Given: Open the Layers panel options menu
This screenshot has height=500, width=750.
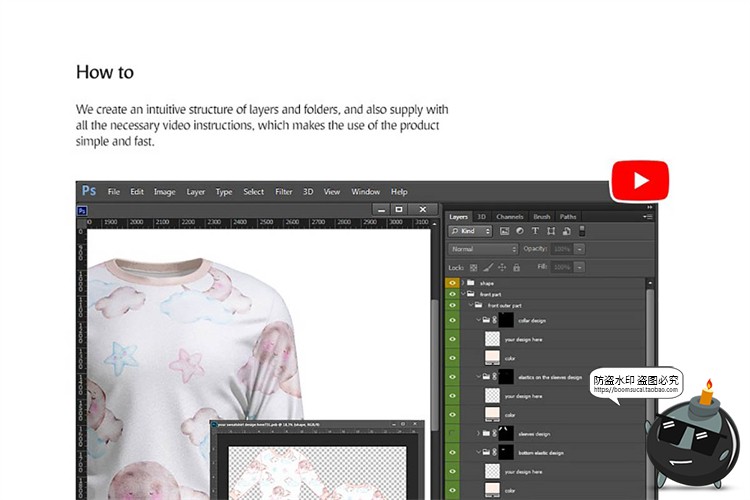Looking at the screenshot, I should click(x=648, y=216).
